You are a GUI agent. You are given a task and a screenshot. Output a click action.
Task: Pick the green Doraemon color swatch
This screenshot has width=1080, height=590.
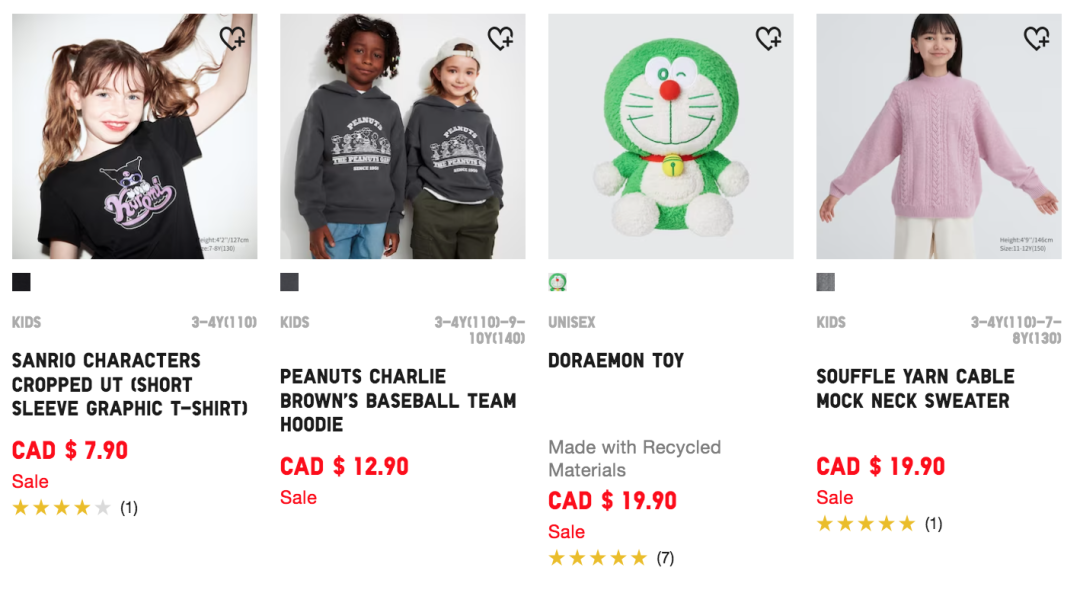[557, 282]
